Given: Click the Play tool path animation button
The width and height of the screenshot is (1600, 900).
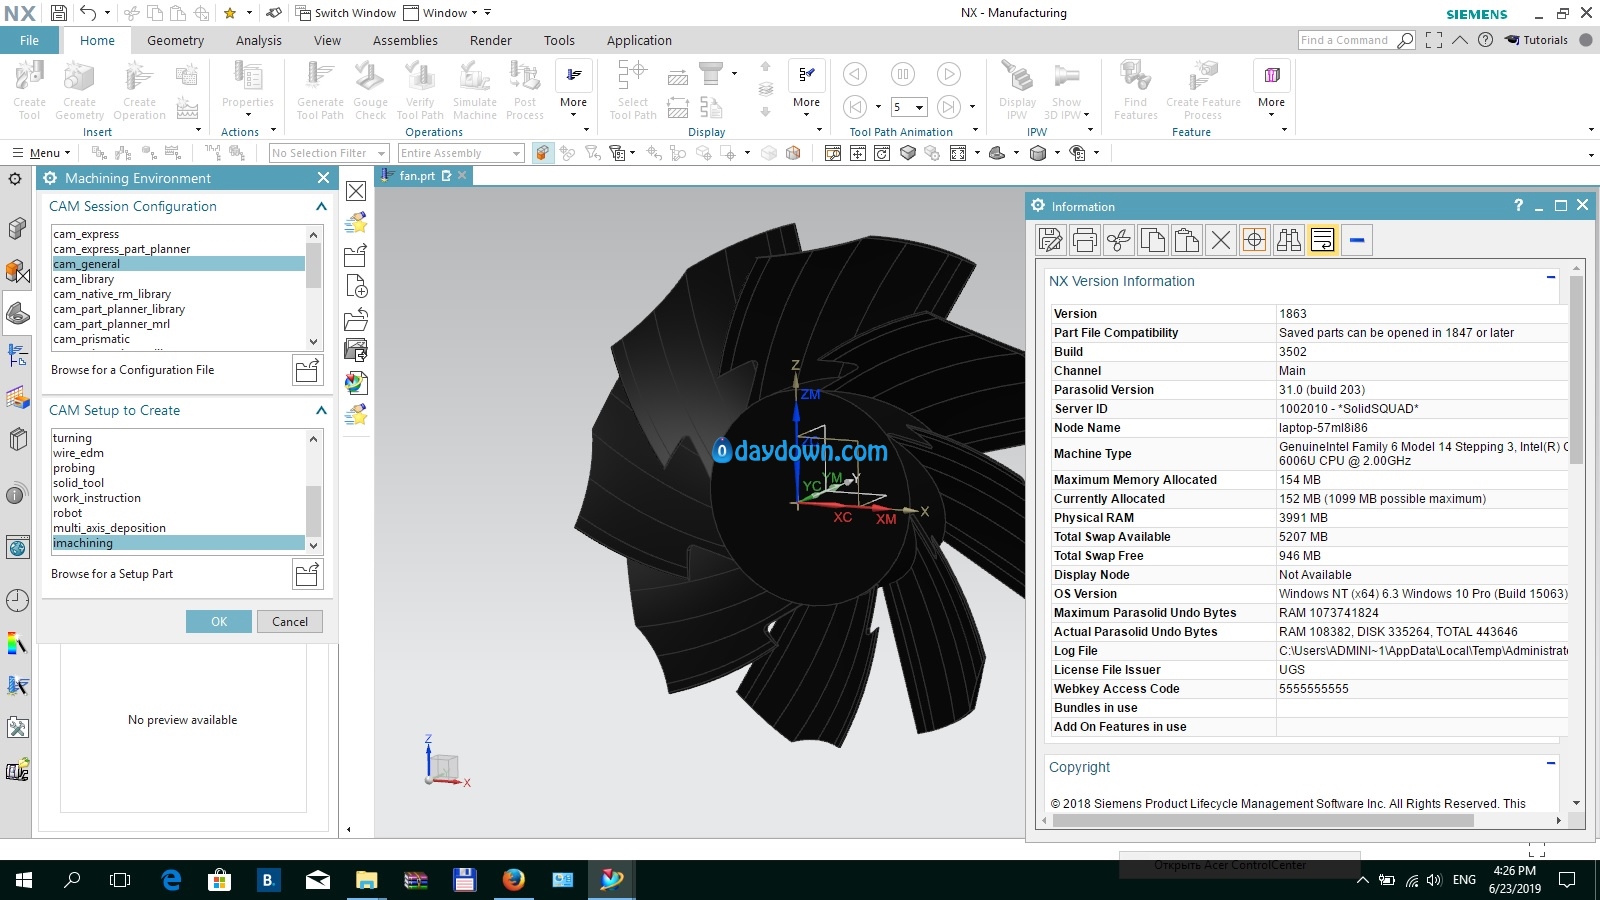Looking at the screenshot, I should coord(948,74).
